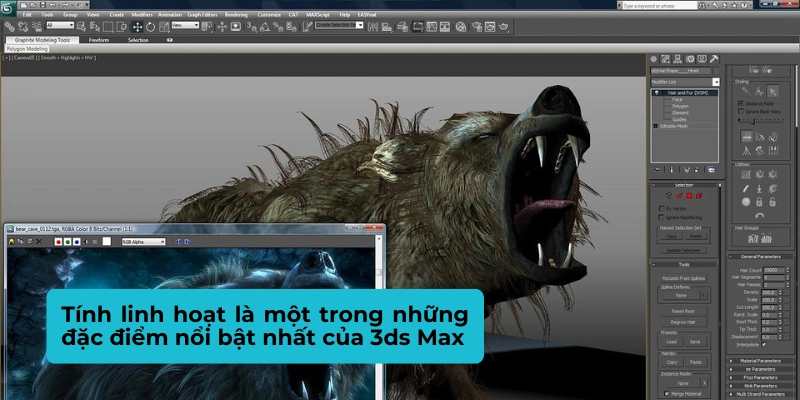
Task: Open the Utilities hammer panel tab
Action: 714,59
